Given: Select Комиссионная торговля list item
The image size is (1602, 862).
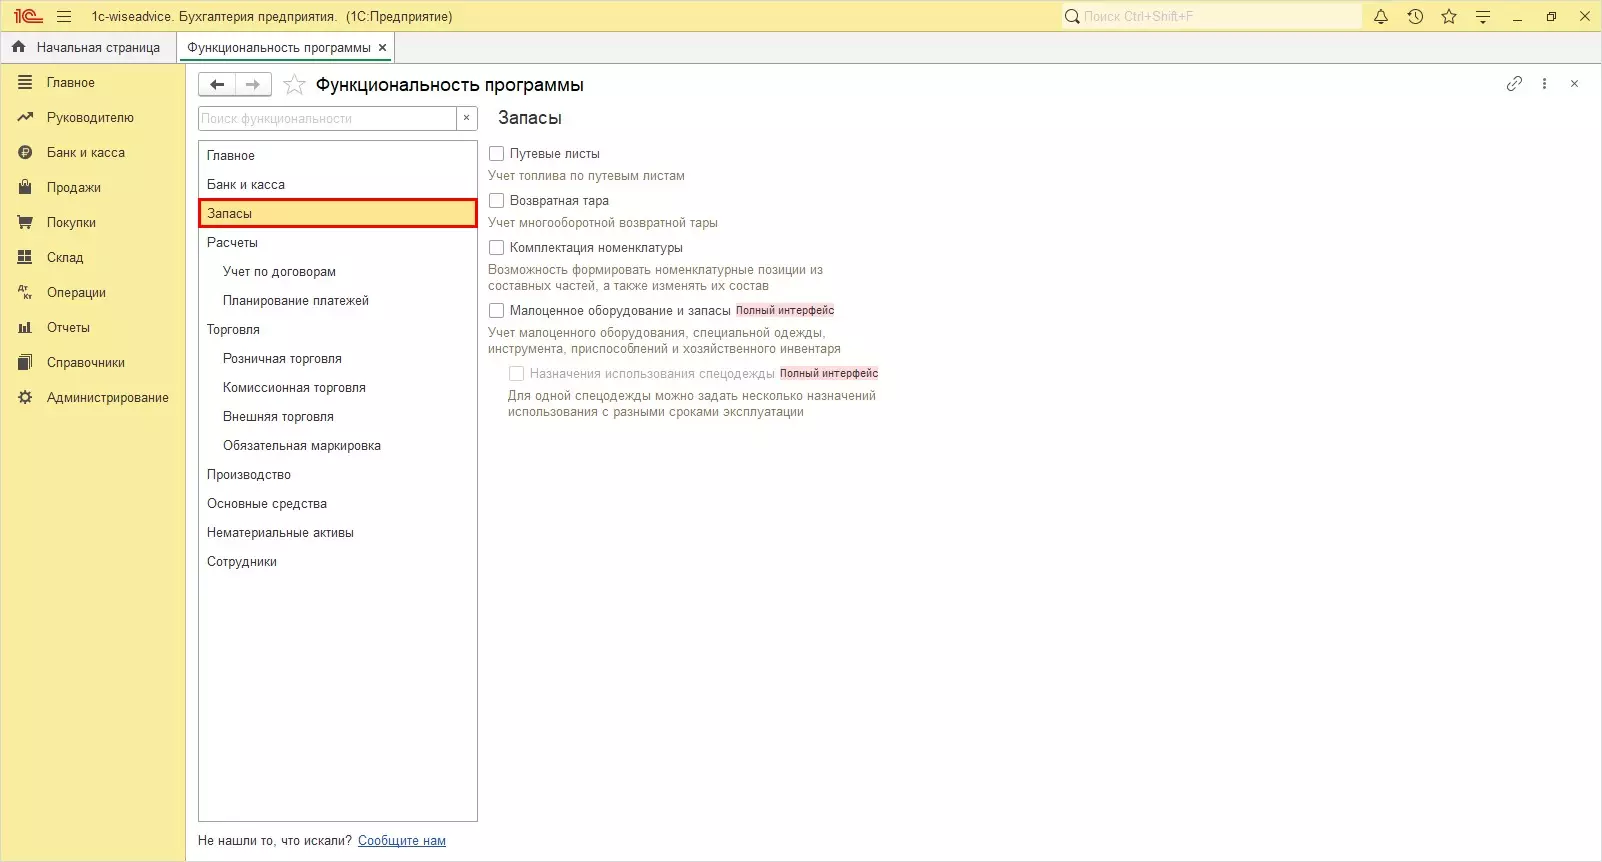Looking at the screenshot, I should 338,388.
